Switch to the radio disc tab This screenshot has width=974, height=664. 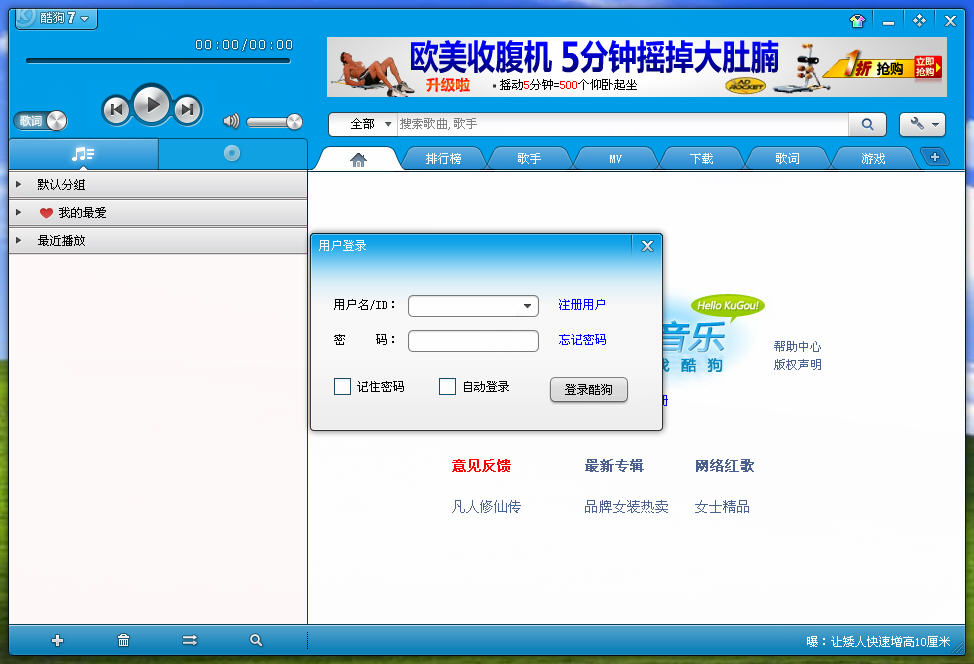click(x=232, y=153)
